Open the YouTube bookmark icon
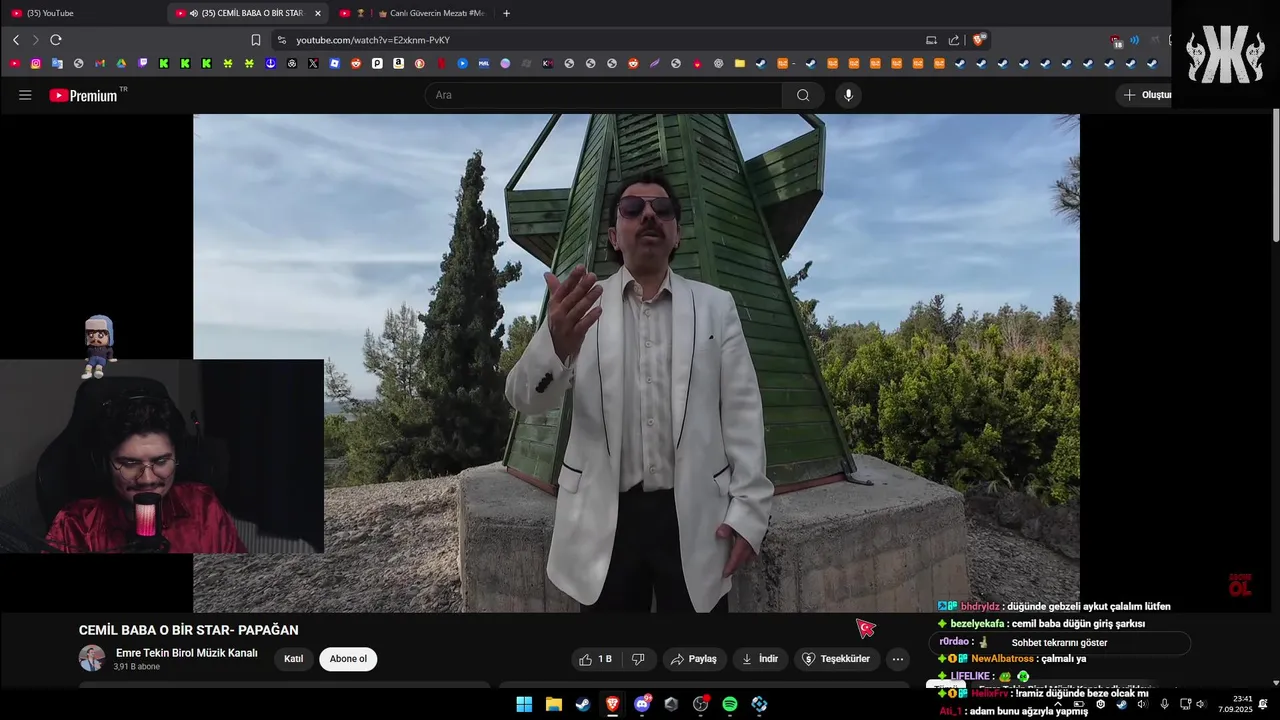 pyautogui.click(x=14, y=63)
